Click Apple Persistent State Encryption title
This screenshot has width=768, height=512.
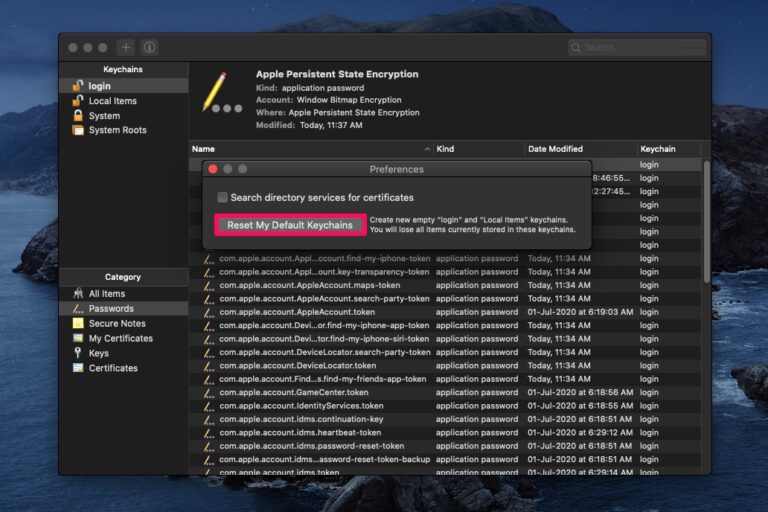[337, 74]
